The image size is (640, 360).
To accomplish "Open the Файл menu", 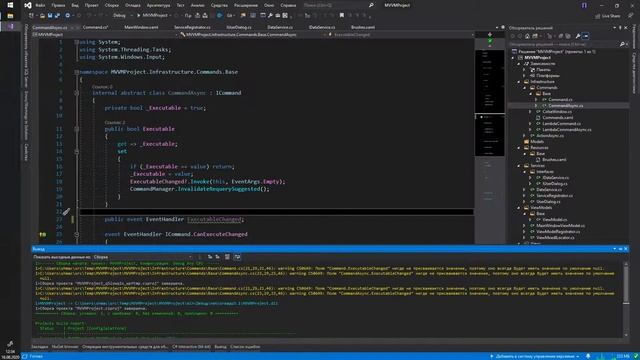I will 40,5.
